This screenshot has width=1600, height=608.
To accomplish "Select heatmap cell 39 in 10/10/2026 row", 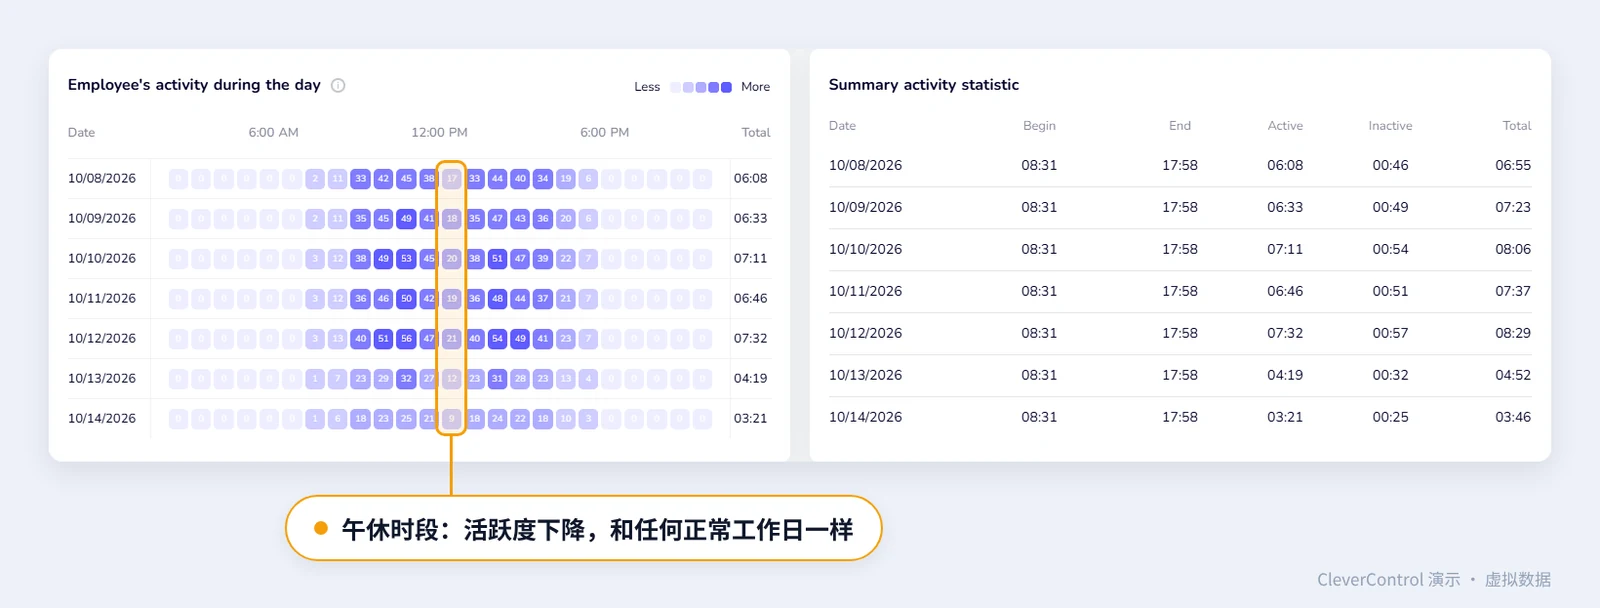I will (543, 259).
